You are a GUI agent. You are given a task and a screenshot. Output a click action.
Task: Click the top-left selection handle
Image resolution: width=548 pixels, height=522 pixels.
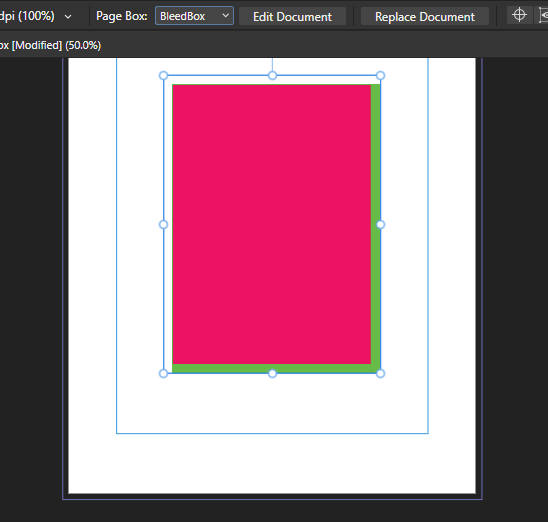point(163,75)
